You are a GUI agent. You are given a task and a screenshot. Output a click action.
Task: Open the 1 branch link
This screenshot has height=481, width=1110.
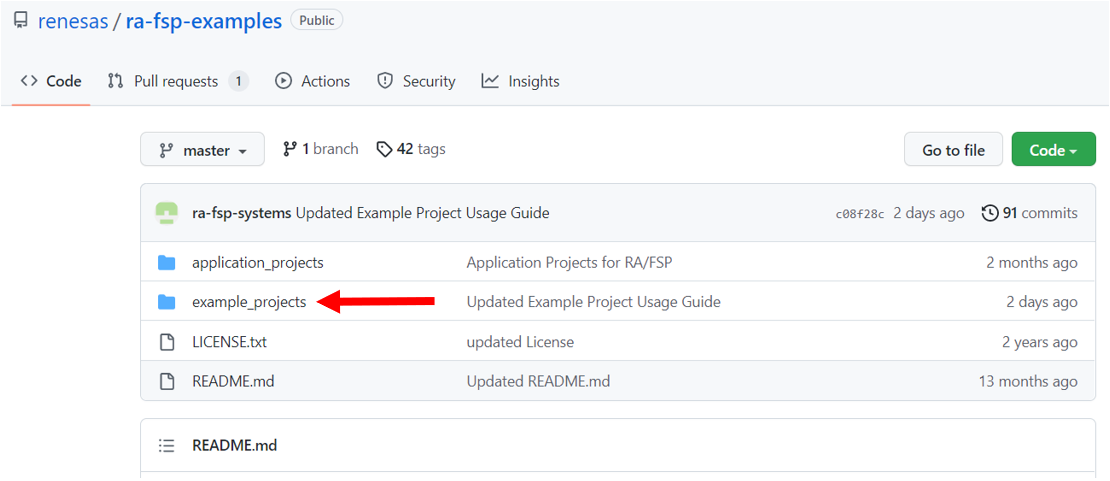pos(321,149)
